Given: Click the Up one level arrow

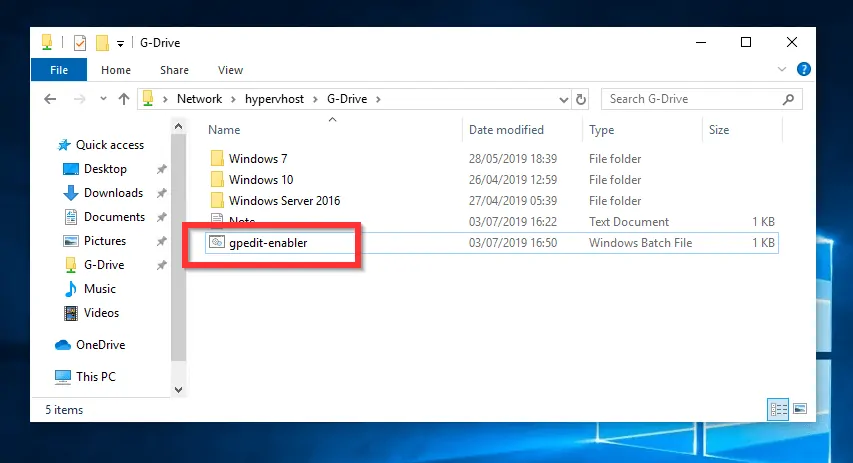Looking at the screenshot, I should tap(124, 99).
